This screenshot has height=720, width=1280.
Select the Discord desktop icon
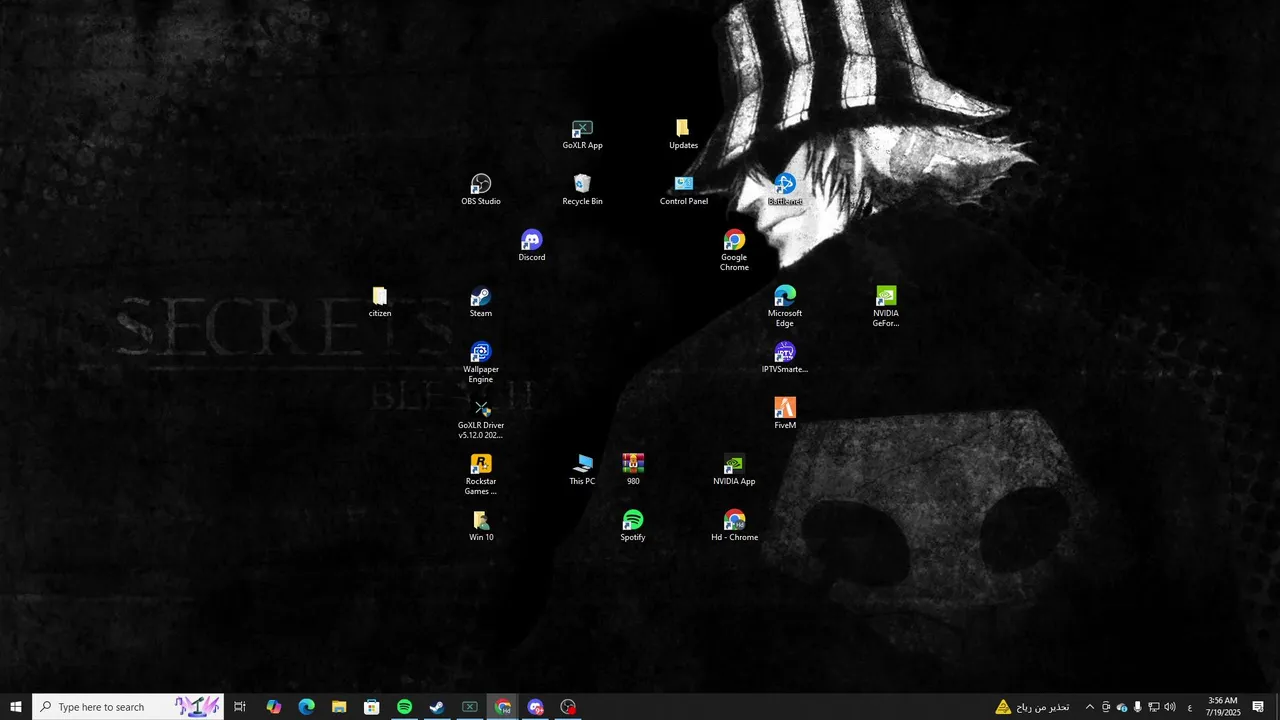(532, 247)
